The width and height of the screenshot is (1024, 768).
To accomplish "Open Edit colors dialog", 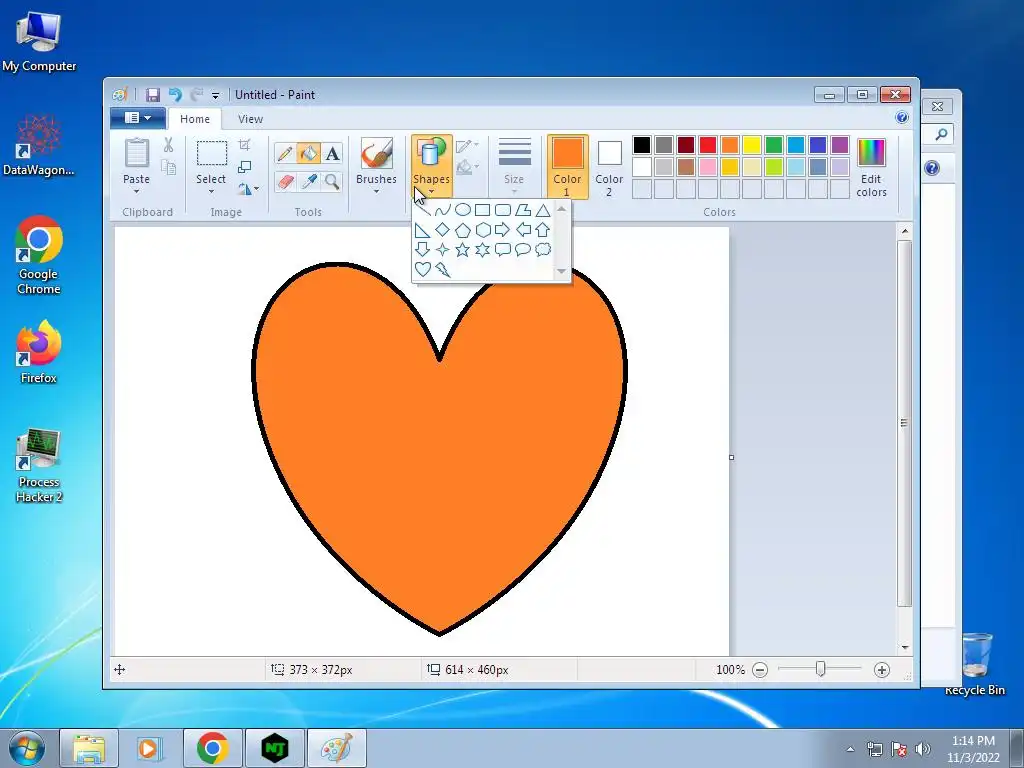I will 871,167.
